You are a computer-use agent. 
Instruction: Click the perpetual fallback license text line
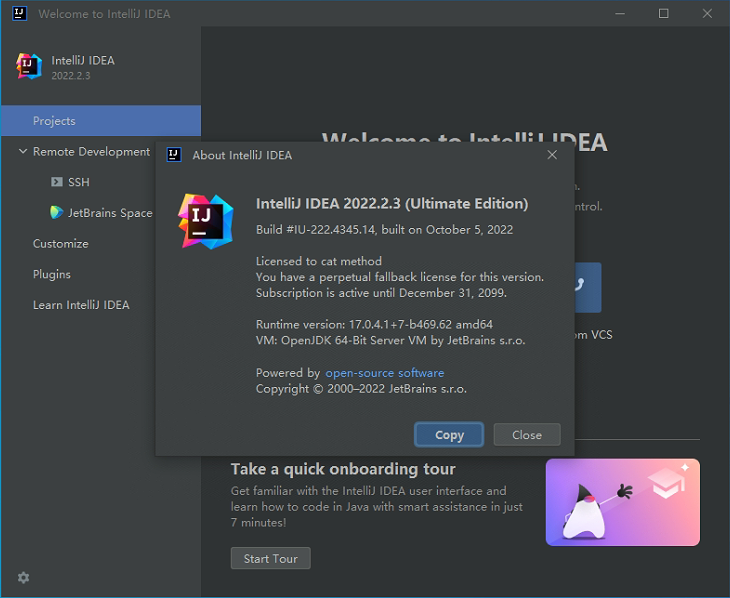click(x=400, y=277)
